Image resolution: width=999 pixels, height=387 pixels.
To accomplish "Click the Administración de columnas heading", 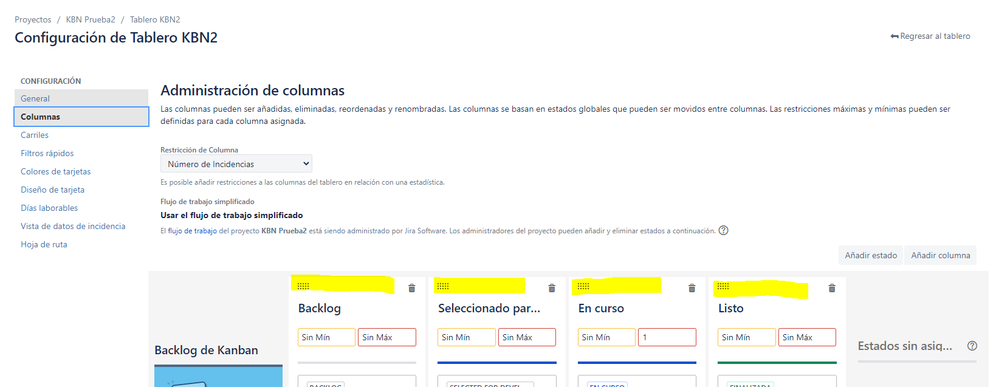I will point(252,90).
